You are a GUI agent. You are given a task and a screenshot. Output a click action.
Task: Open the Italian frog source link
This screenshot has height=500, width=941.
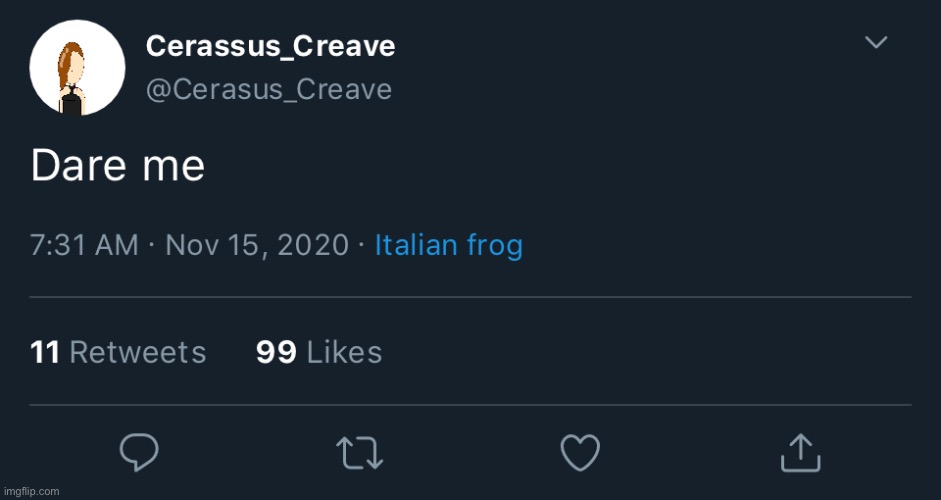448,245
